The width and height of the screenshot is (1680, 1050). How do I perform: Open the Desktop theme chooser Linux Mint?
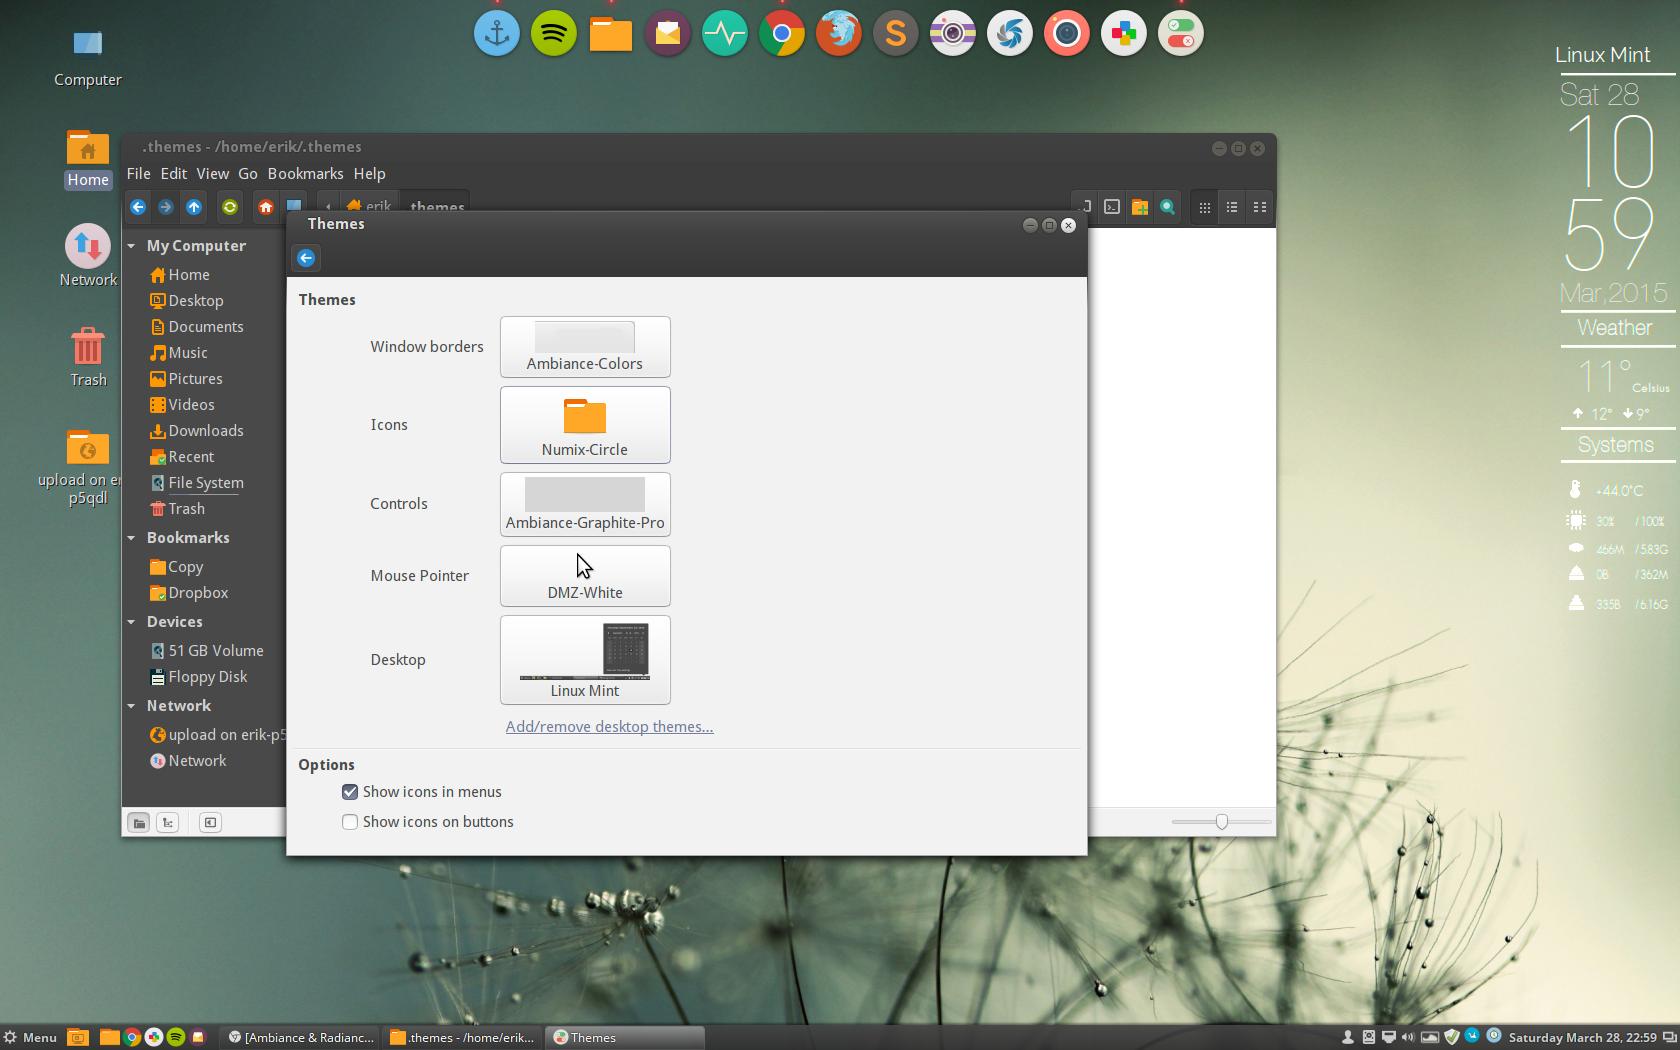[585, 660]
